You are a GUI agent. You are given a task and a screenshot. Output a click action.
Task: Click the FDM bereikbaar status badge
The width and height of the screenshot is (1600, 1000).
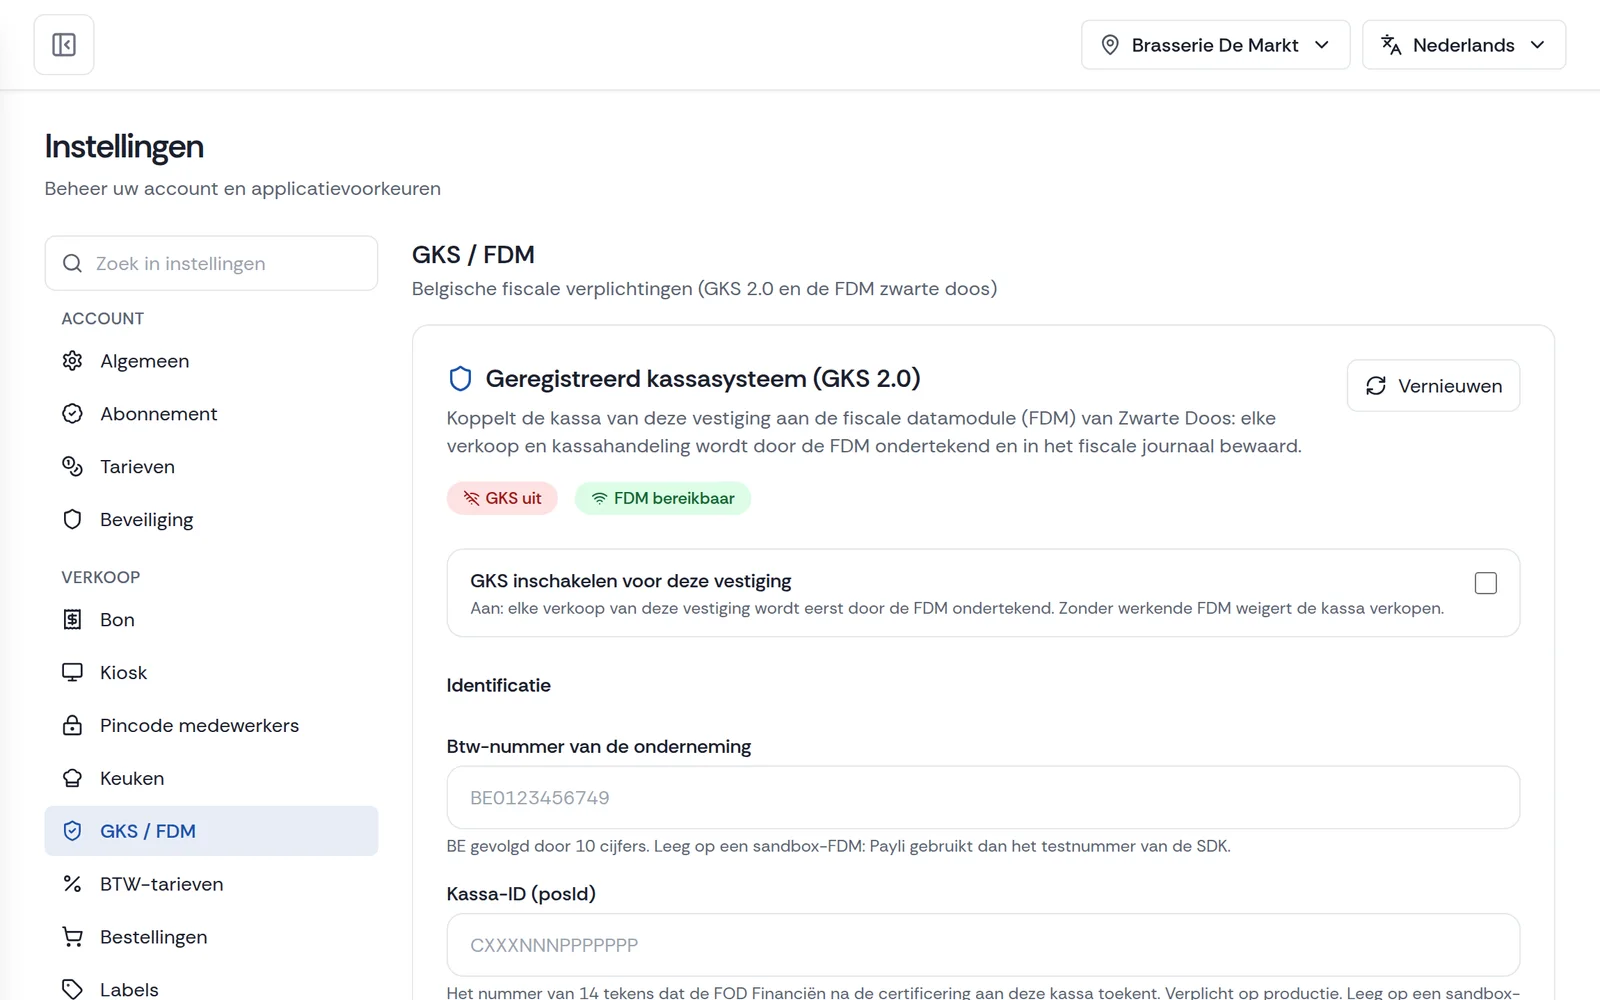point(663,498)
